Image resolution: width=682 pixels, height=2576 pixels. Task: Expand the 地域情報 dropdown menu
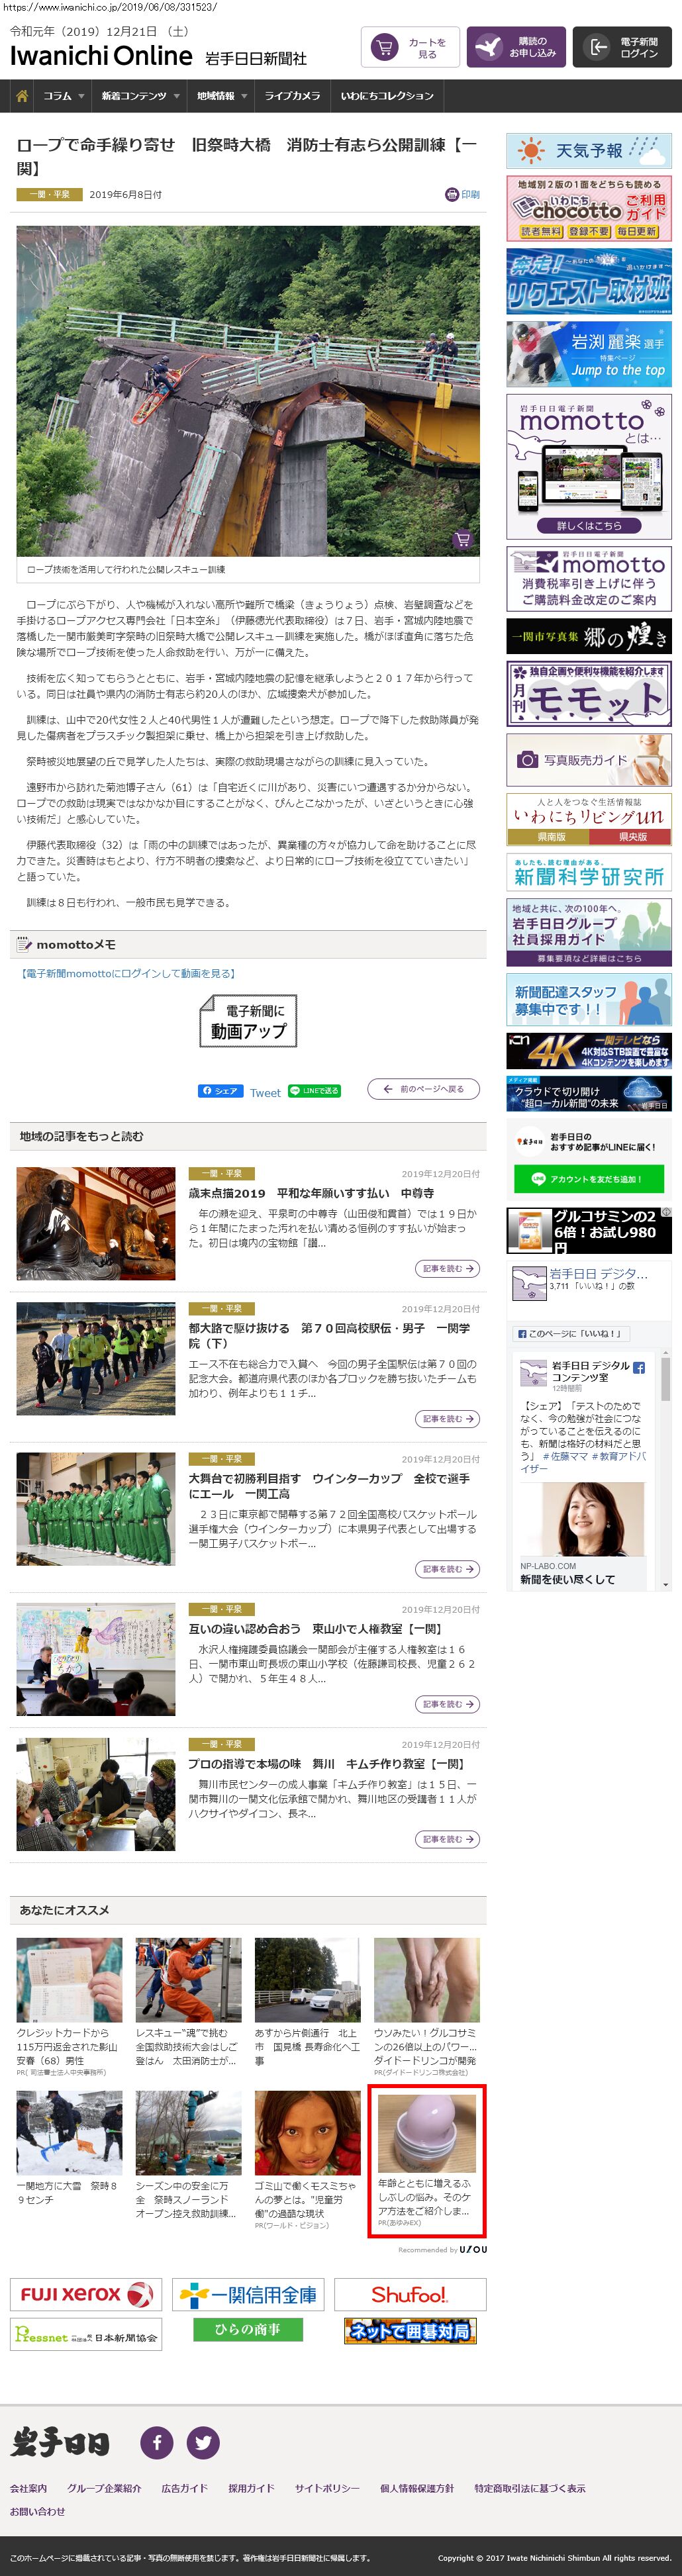[x=221, y=96]
